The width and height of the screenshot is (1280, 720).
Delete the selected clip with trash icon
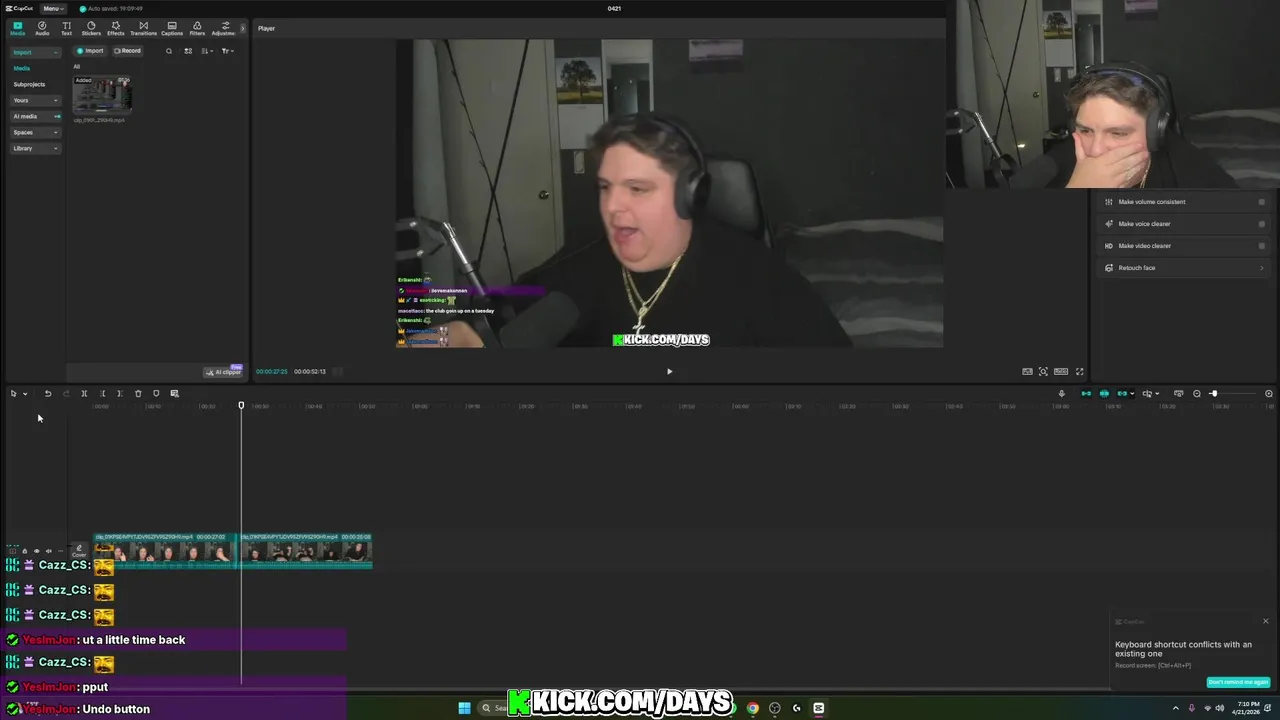point(138,394)
